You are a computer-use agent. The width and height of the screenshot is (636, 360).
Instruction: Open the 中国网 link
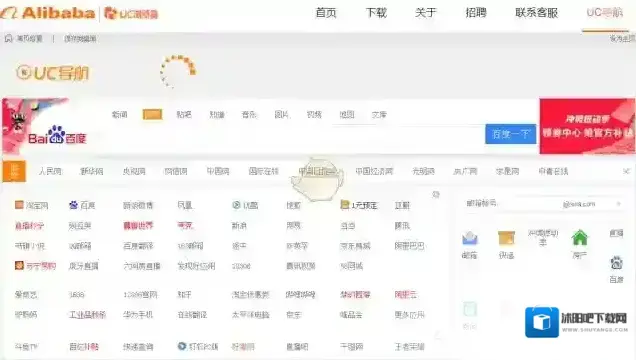coord(218,171)
